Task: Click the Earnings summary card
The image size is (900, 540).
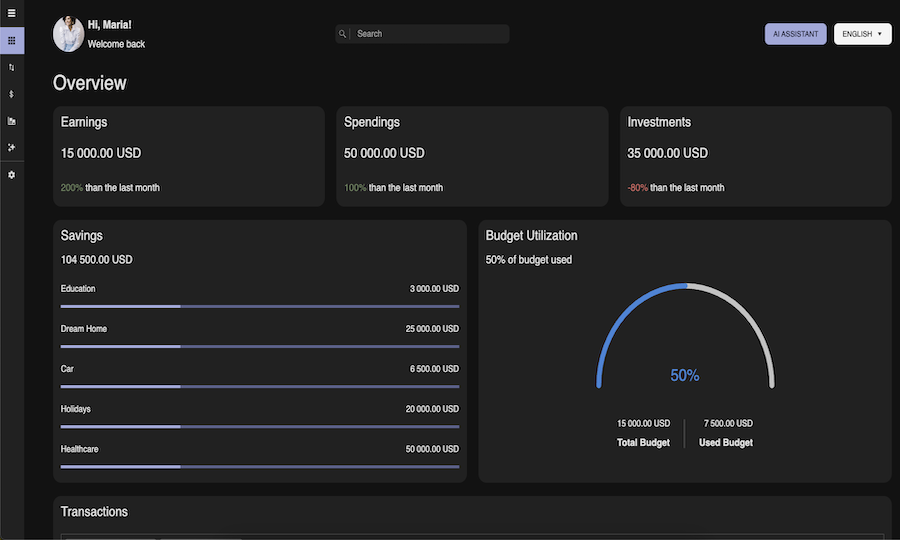Action: (189, 156)
